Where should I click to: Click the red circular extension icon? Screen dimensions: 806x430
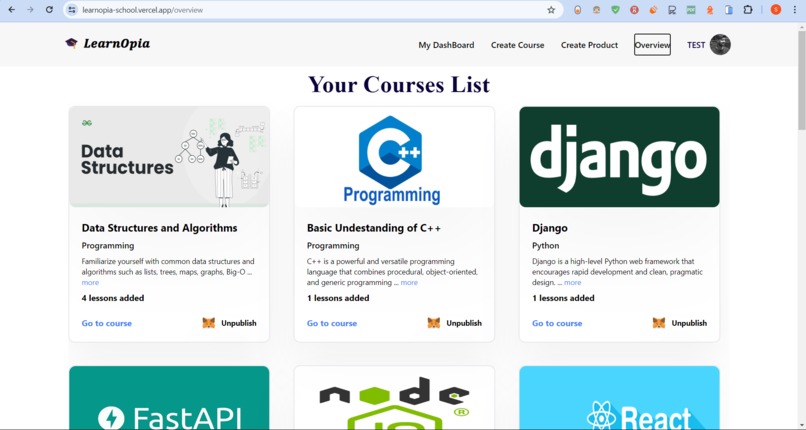pyautogui.click(x=634, y=10)
